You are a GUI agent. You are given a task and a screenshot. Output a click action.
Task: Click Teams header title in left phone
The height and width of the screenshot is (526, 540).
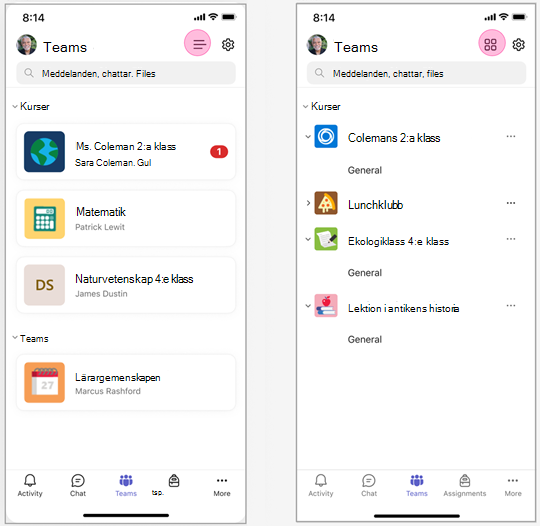coord(65,47)
